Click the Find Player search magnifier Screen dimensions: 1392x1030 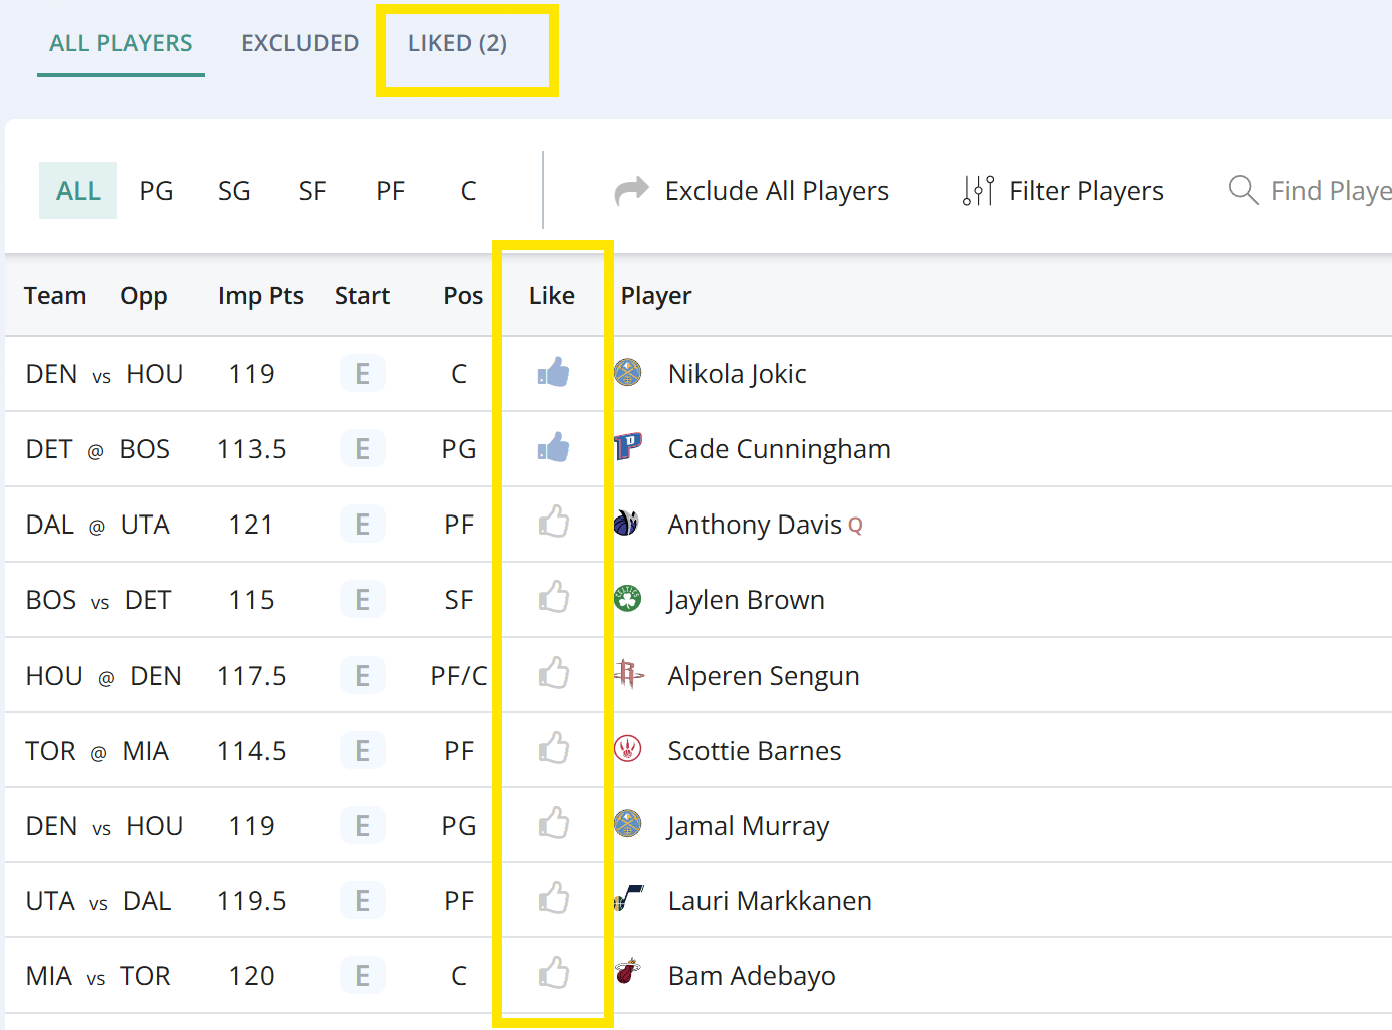(1242, 190)
